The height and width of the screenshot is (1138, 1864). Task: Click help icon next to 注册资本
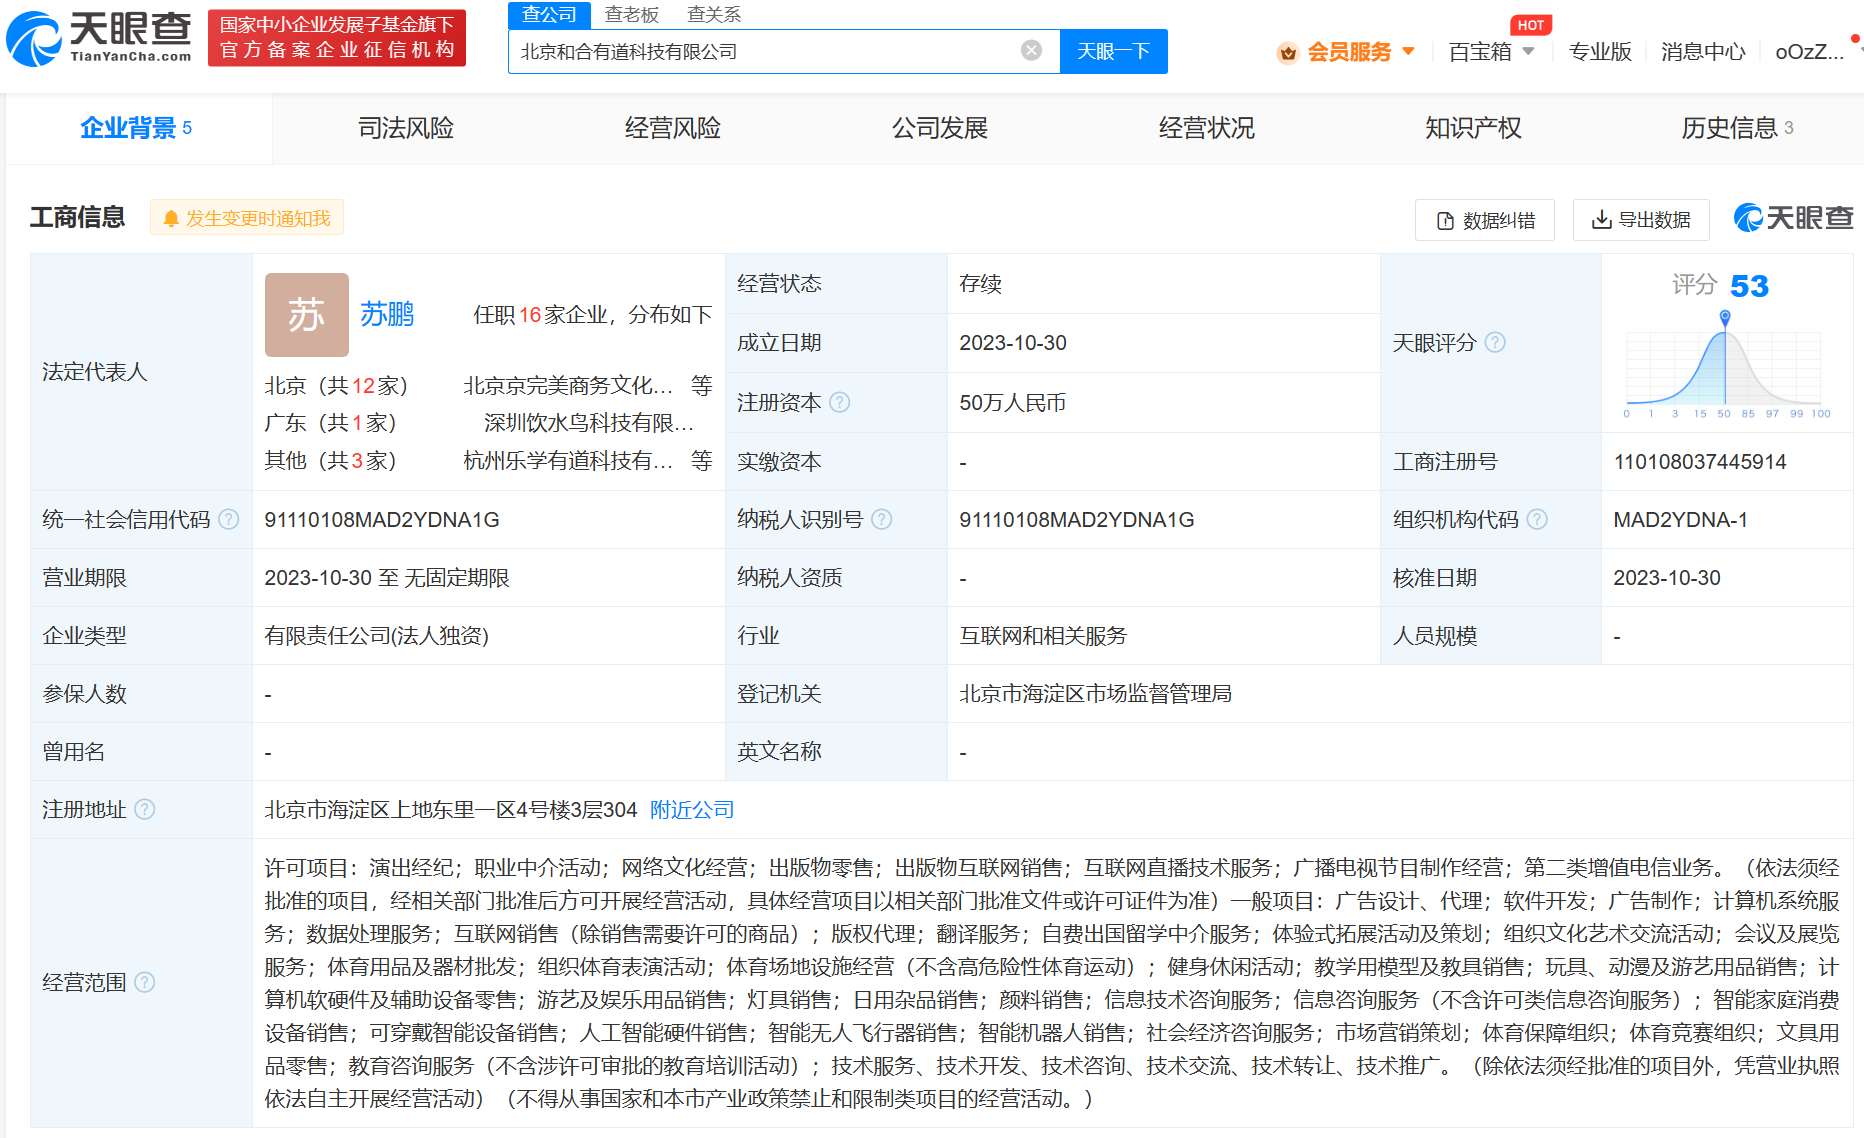(x=840, y=402)
